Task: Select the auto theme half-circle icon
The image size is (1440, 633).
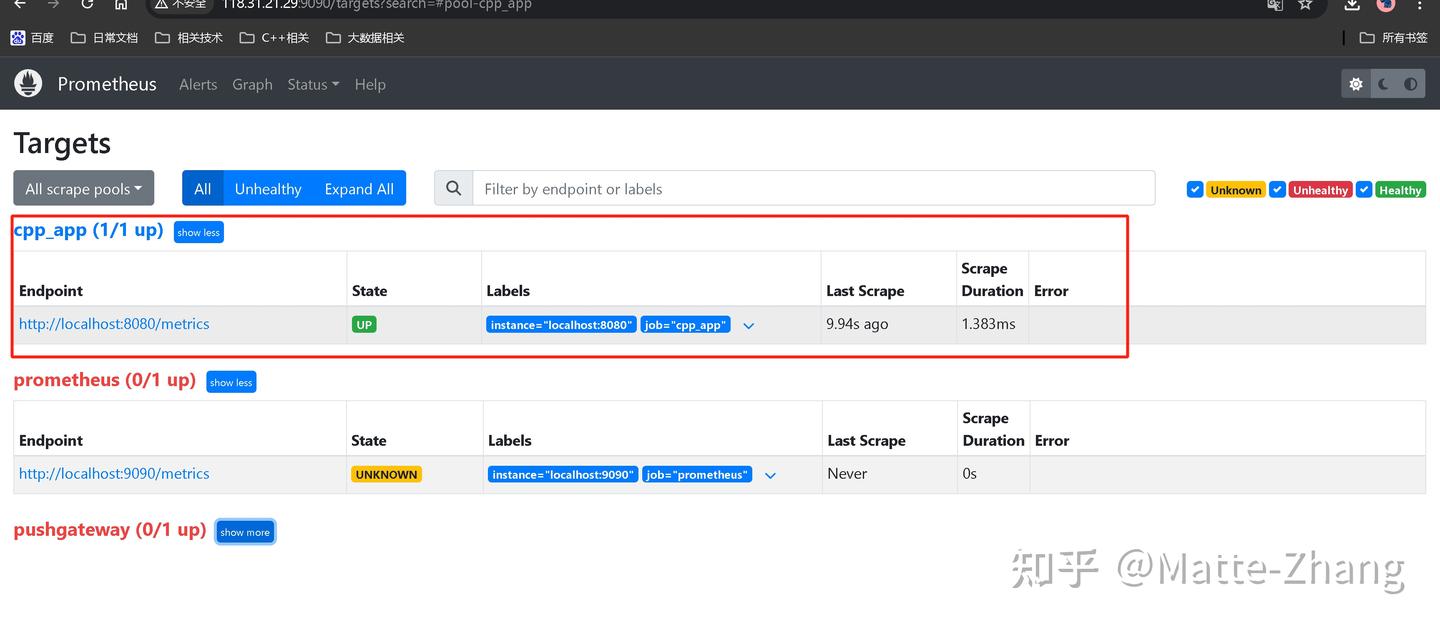Action: coord(1410,84)
